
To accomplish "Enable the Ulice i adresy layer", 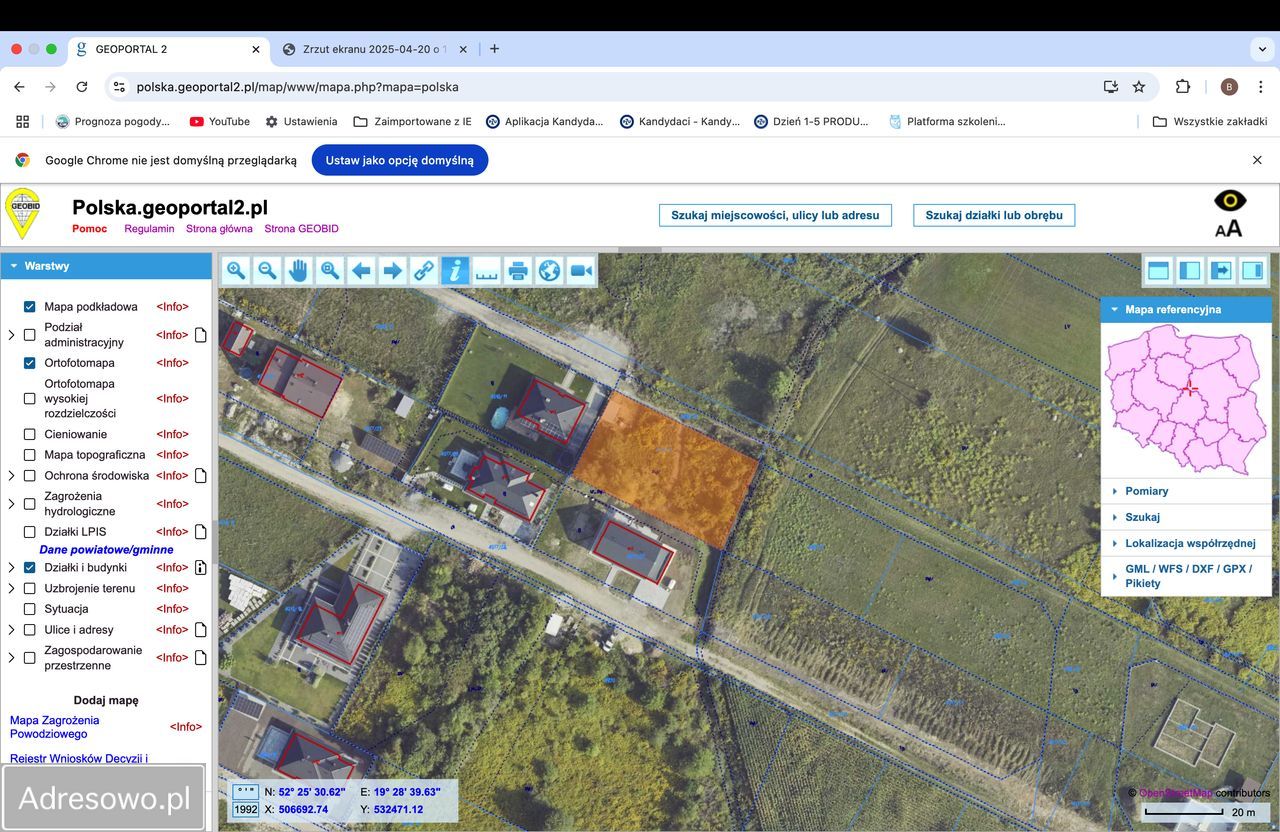I will tap(29, 630).
